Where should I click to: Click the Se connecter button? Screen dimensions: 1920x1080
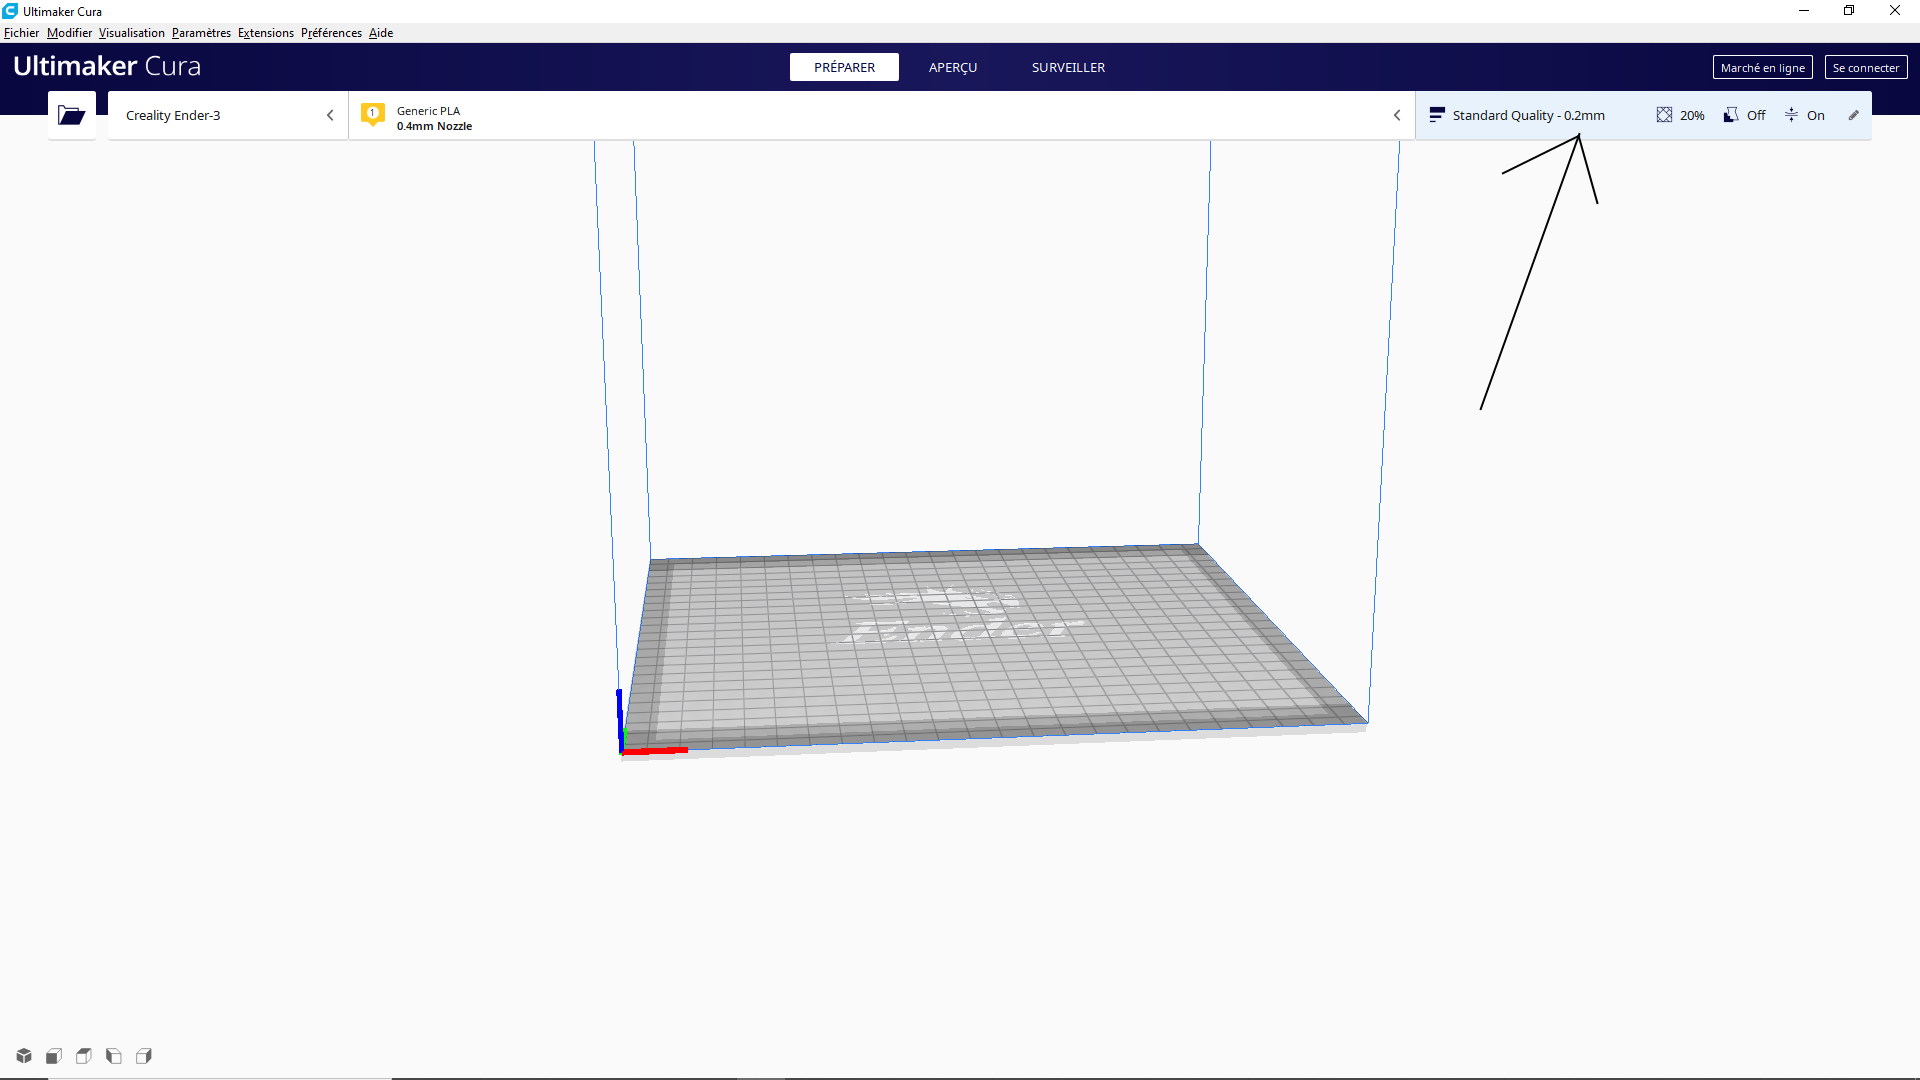[x=1865, y=67]
